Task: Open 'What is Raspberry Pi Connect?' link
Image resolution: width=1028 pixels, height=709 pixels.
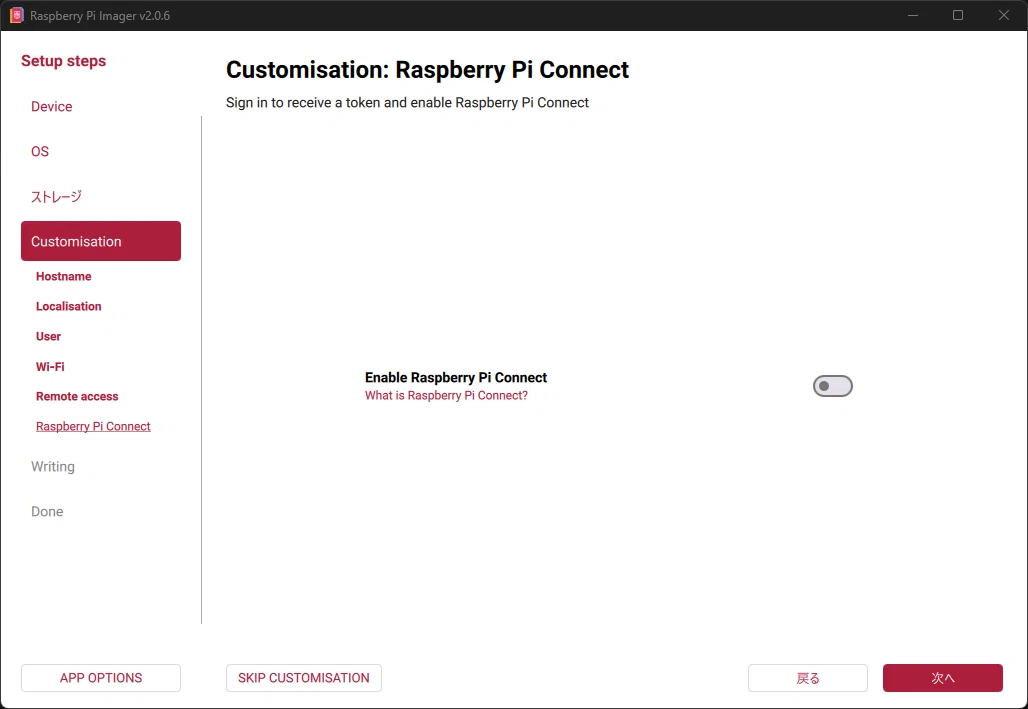Action: [x=446, y=395]
